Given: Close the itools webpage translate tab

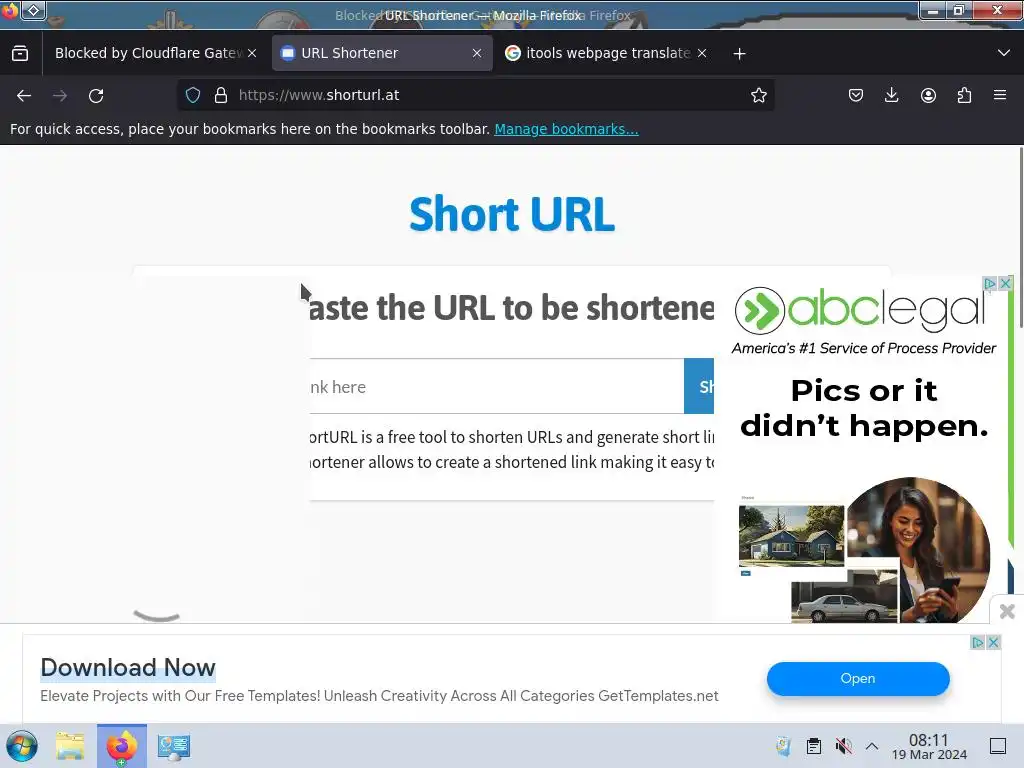Looking at the screenshot, I should coord(701,53).
